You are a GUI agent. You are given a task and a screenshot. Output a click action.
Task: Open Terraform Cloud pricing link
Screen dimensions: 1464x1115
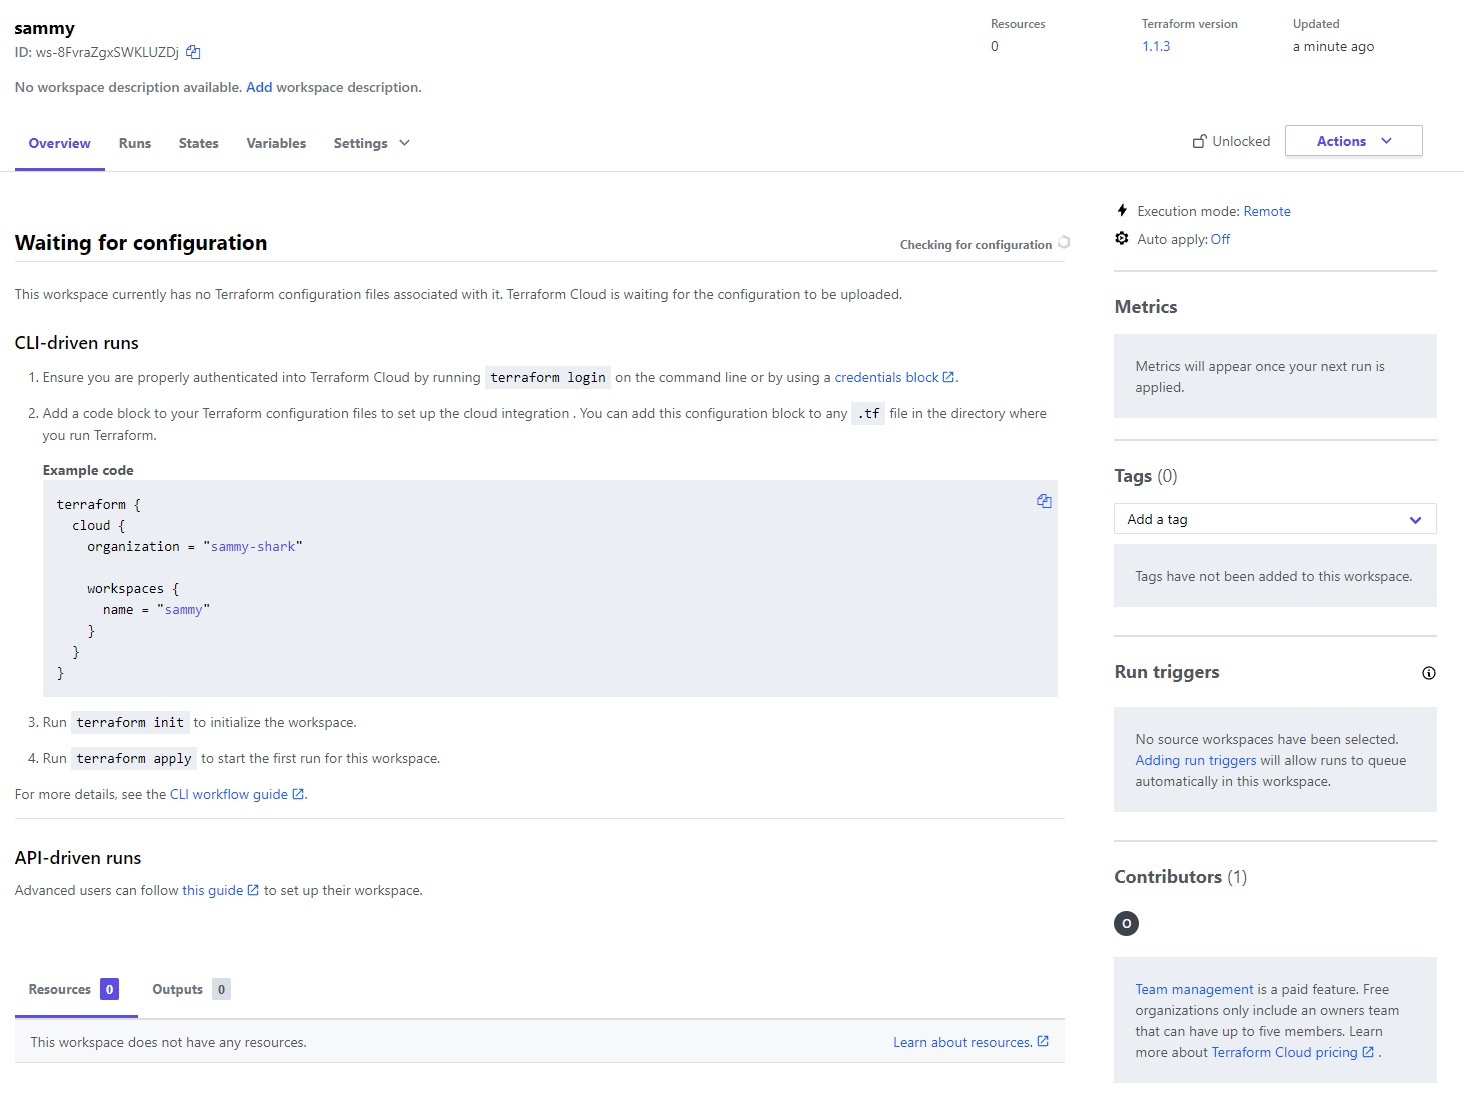pyautogui.click(x=1293, y=1052)
